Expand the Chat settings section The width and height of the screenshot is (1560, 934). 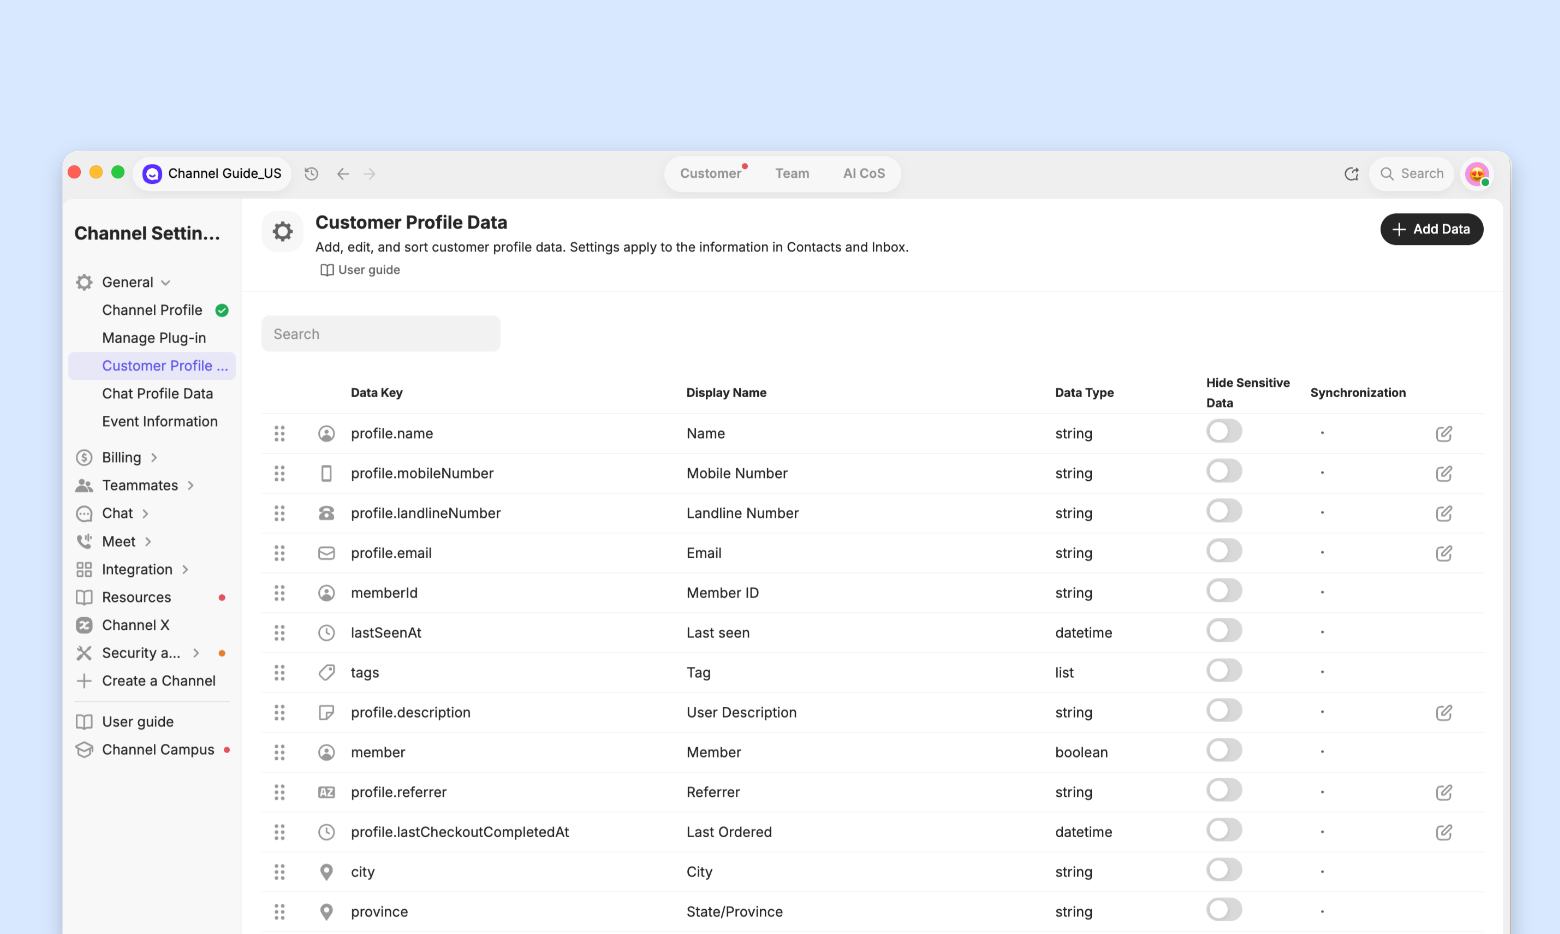(145, 514)
